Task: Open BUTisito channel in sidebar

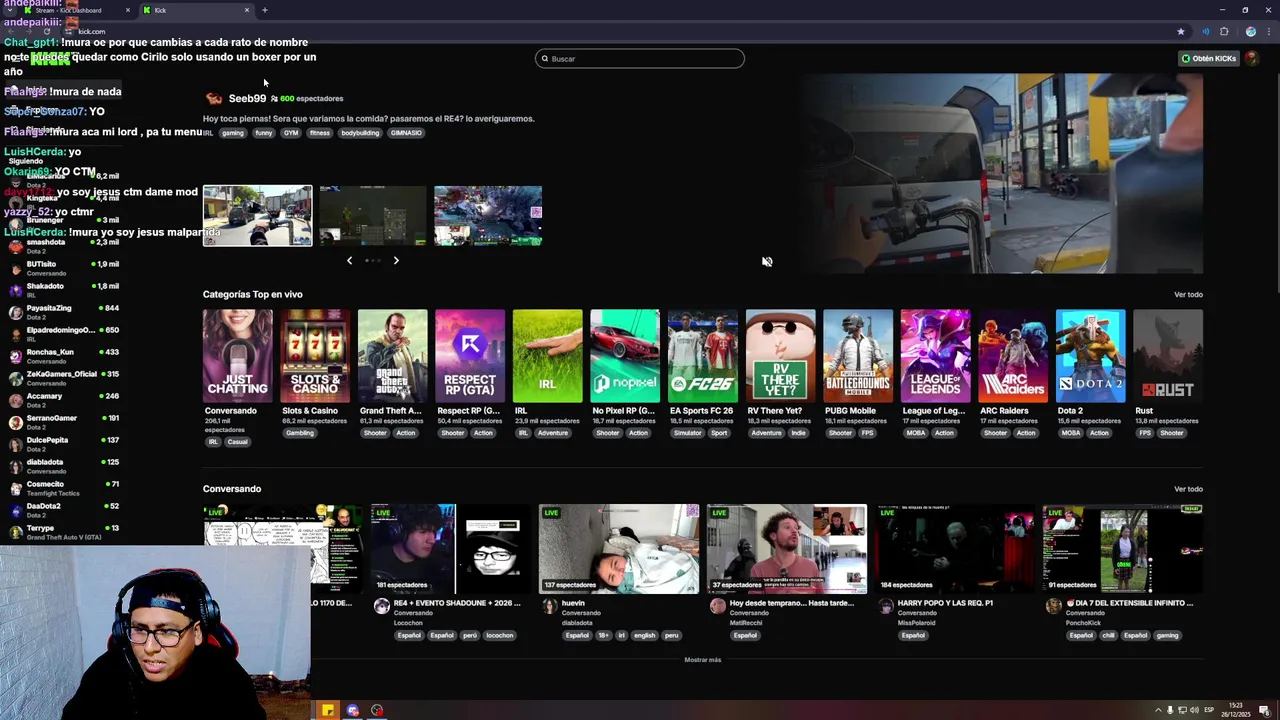Action: click(62, 268)
